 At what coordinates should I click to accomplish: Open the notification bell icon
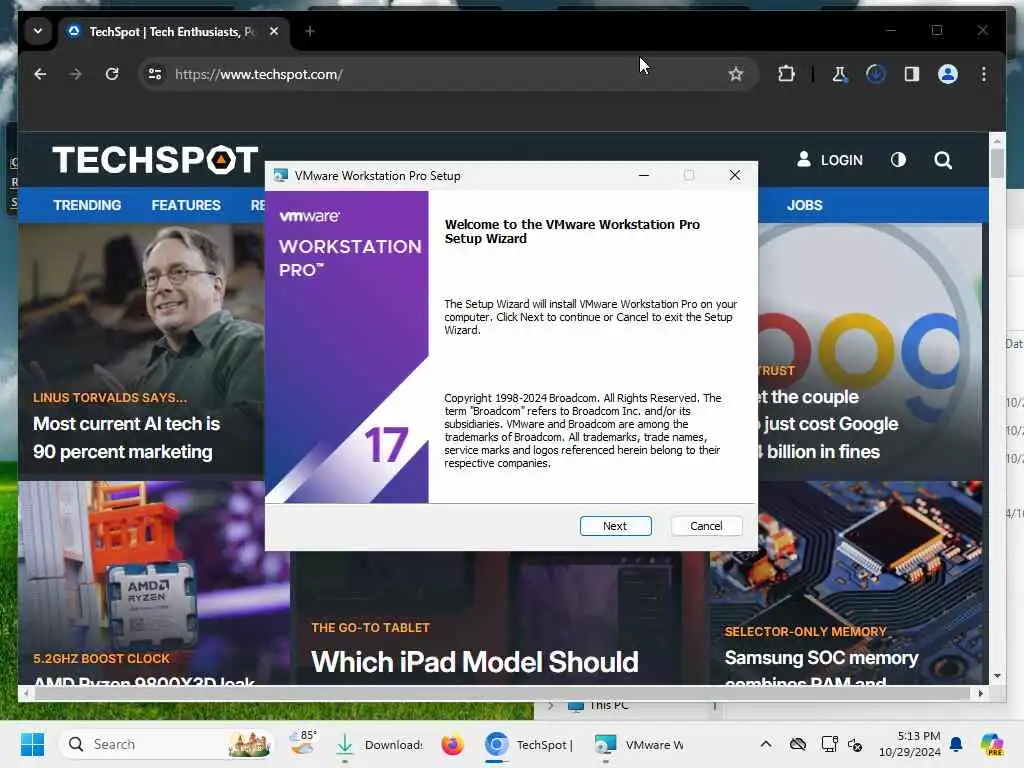(x=956, y=744)
